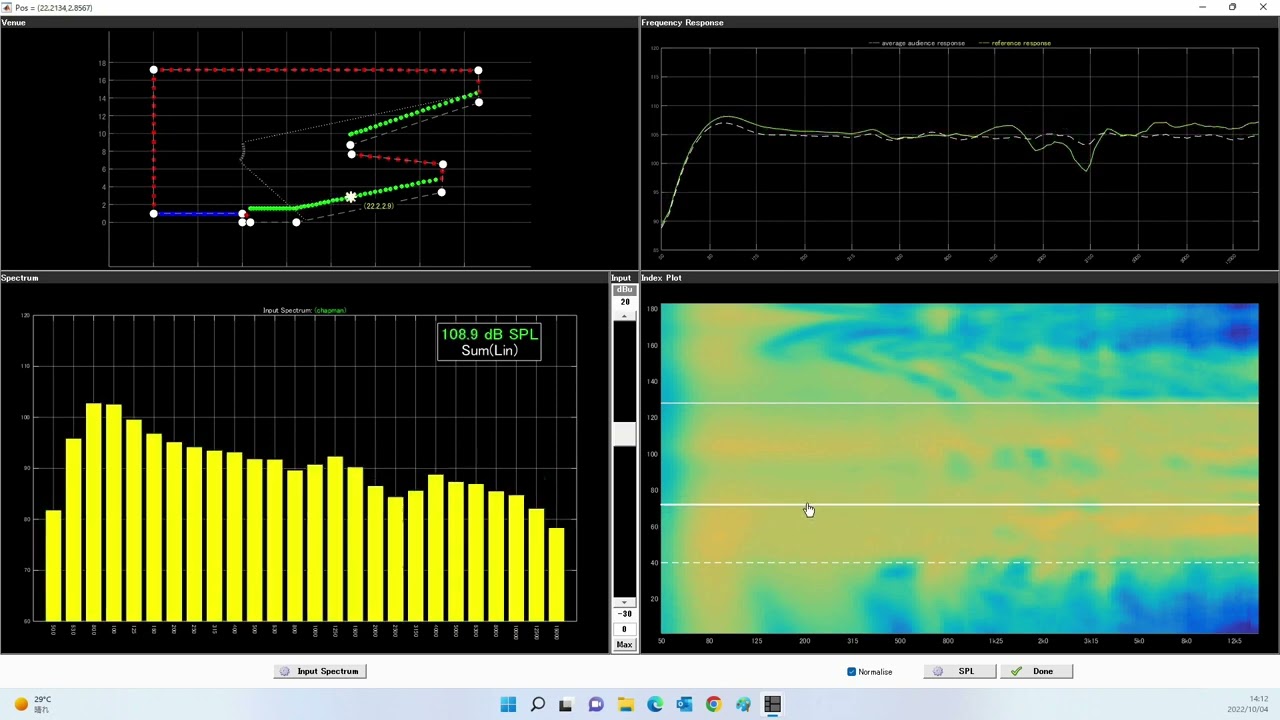This screenshot has width=1280, height=720.
Task: Select the solid white line in Index Plot
Action: point(959,504)
